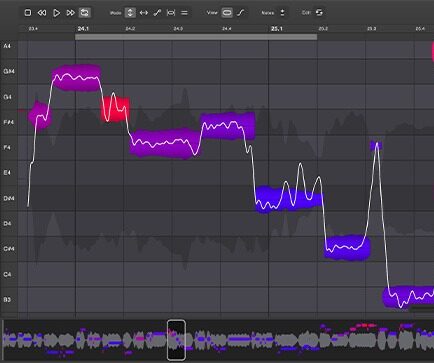Image resolution: width=434 pixels, height=363 pixels.
Task: Select the bracketed stretch mode tool
Action: 171,13
